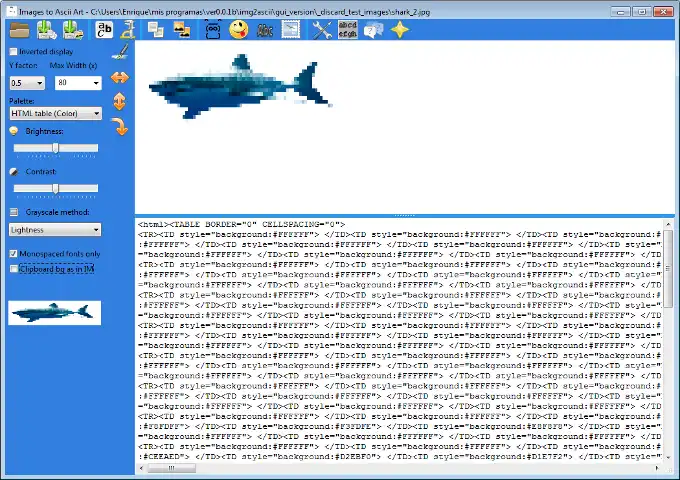Maximize the Images to Ascii Art window
680x480 pixels.
pyautogui.click(x=641, y=12)
